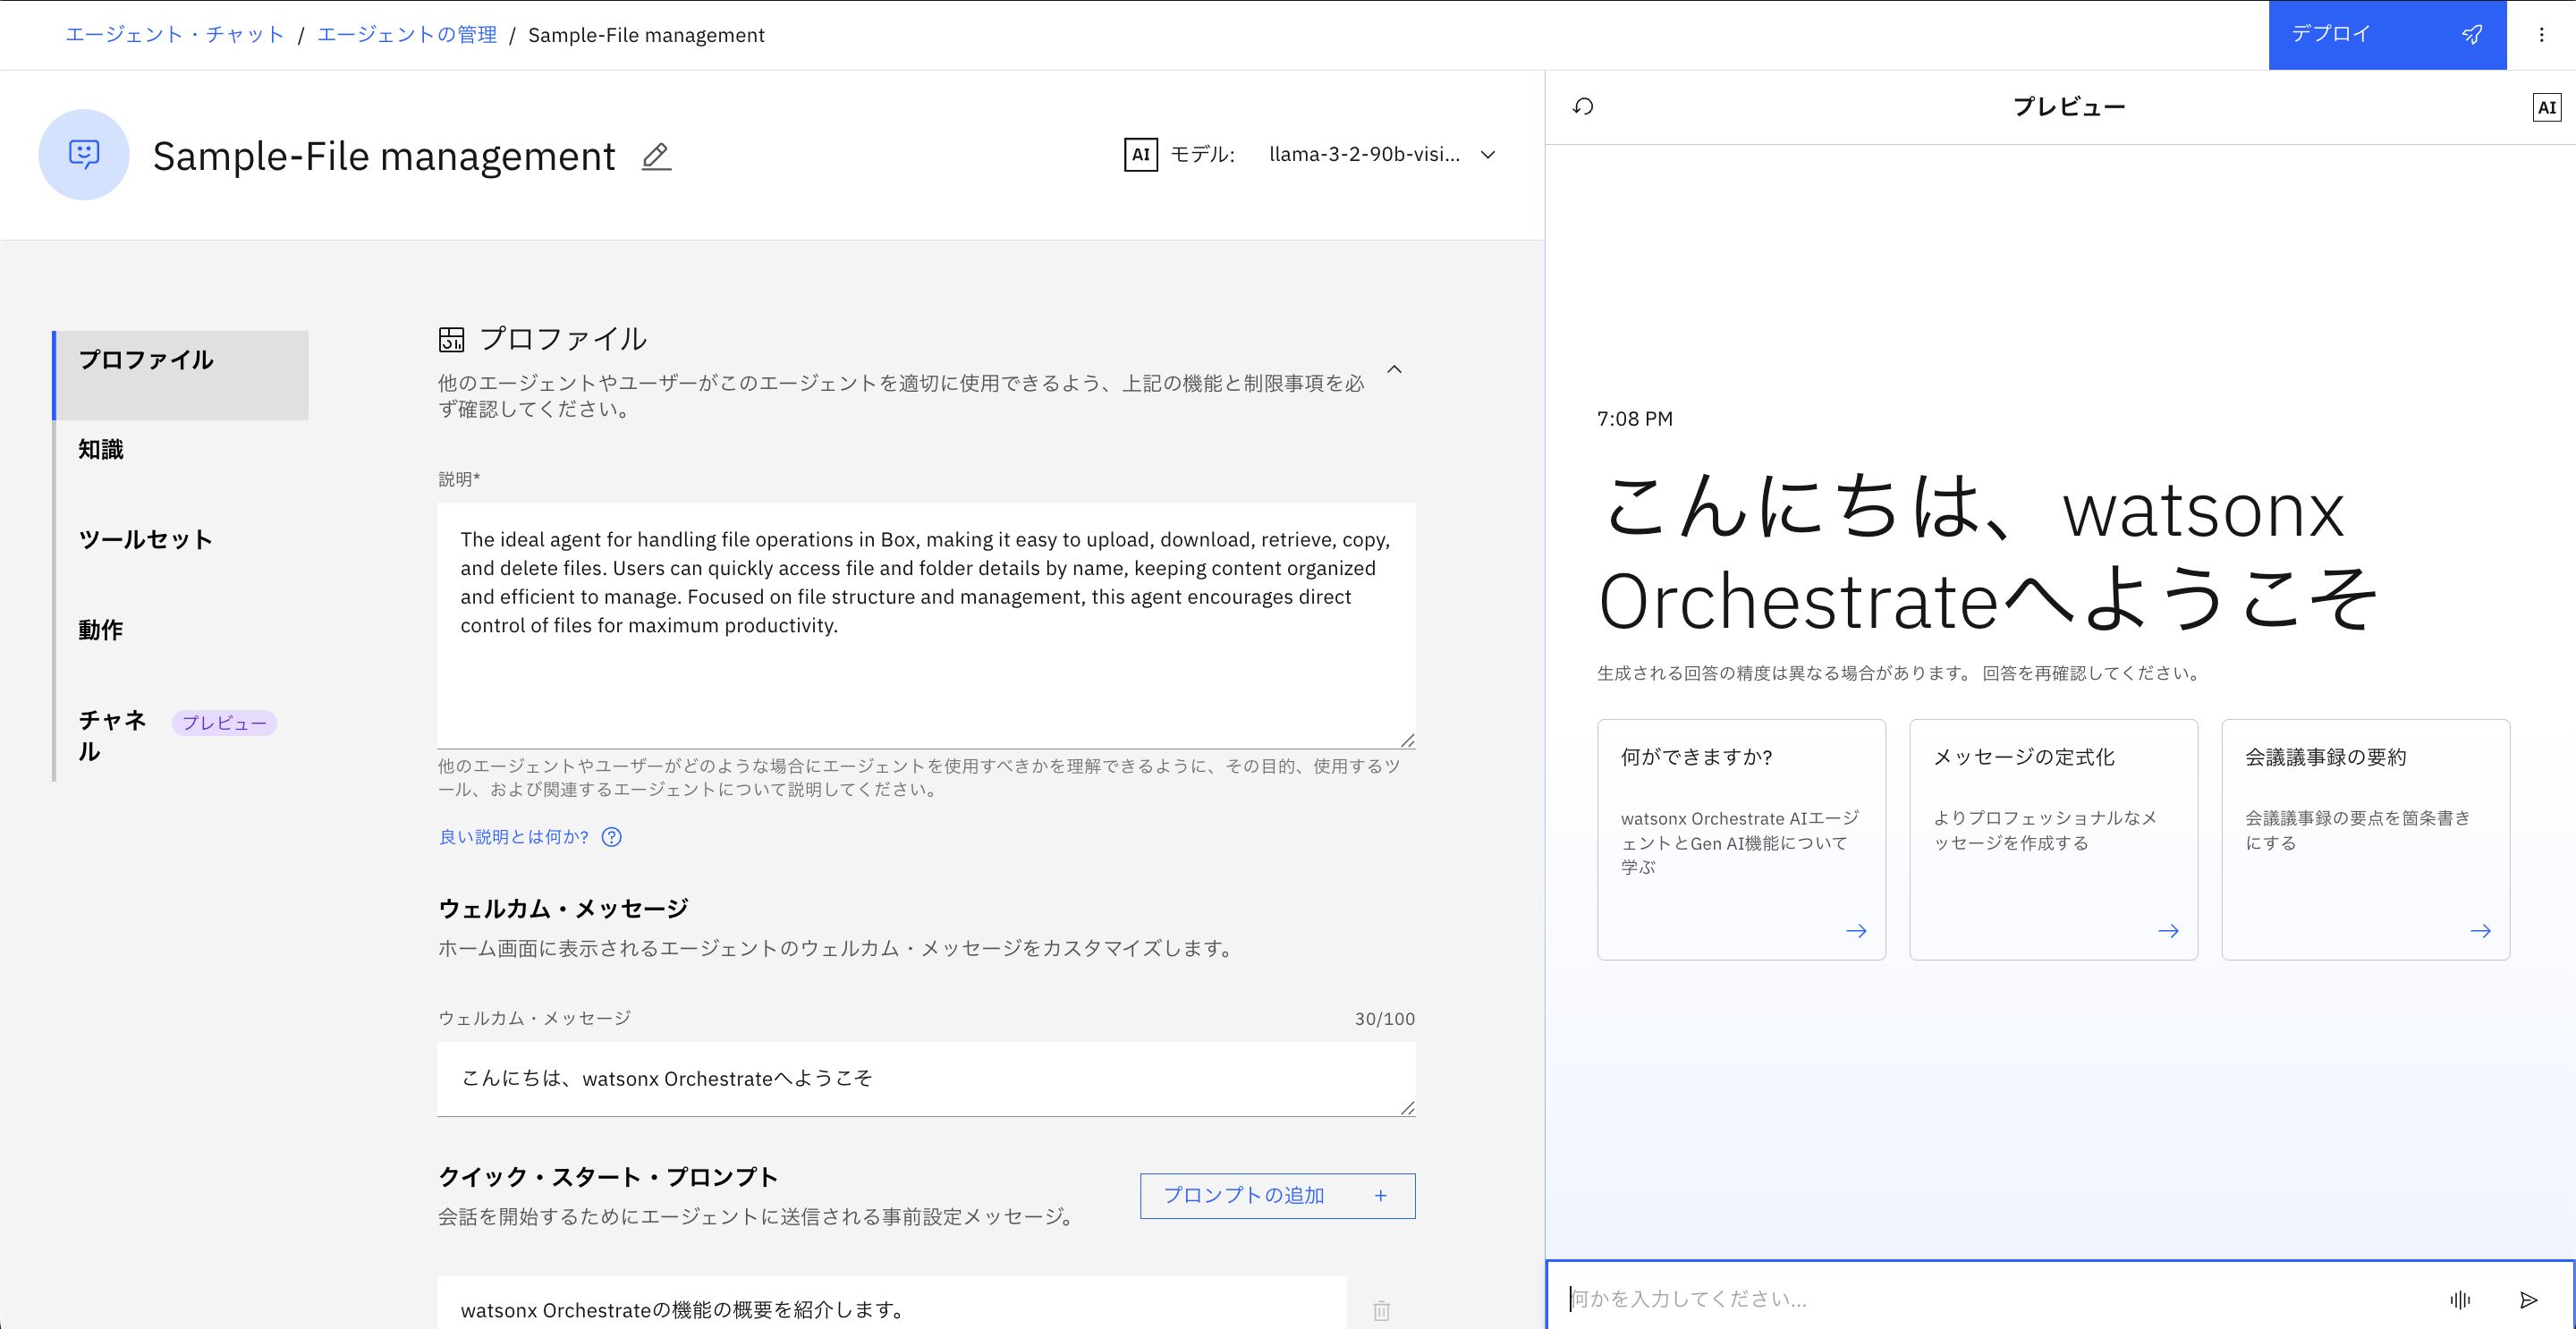Click the agent avatar icon
The image size is (2576, 1329).
84,155
